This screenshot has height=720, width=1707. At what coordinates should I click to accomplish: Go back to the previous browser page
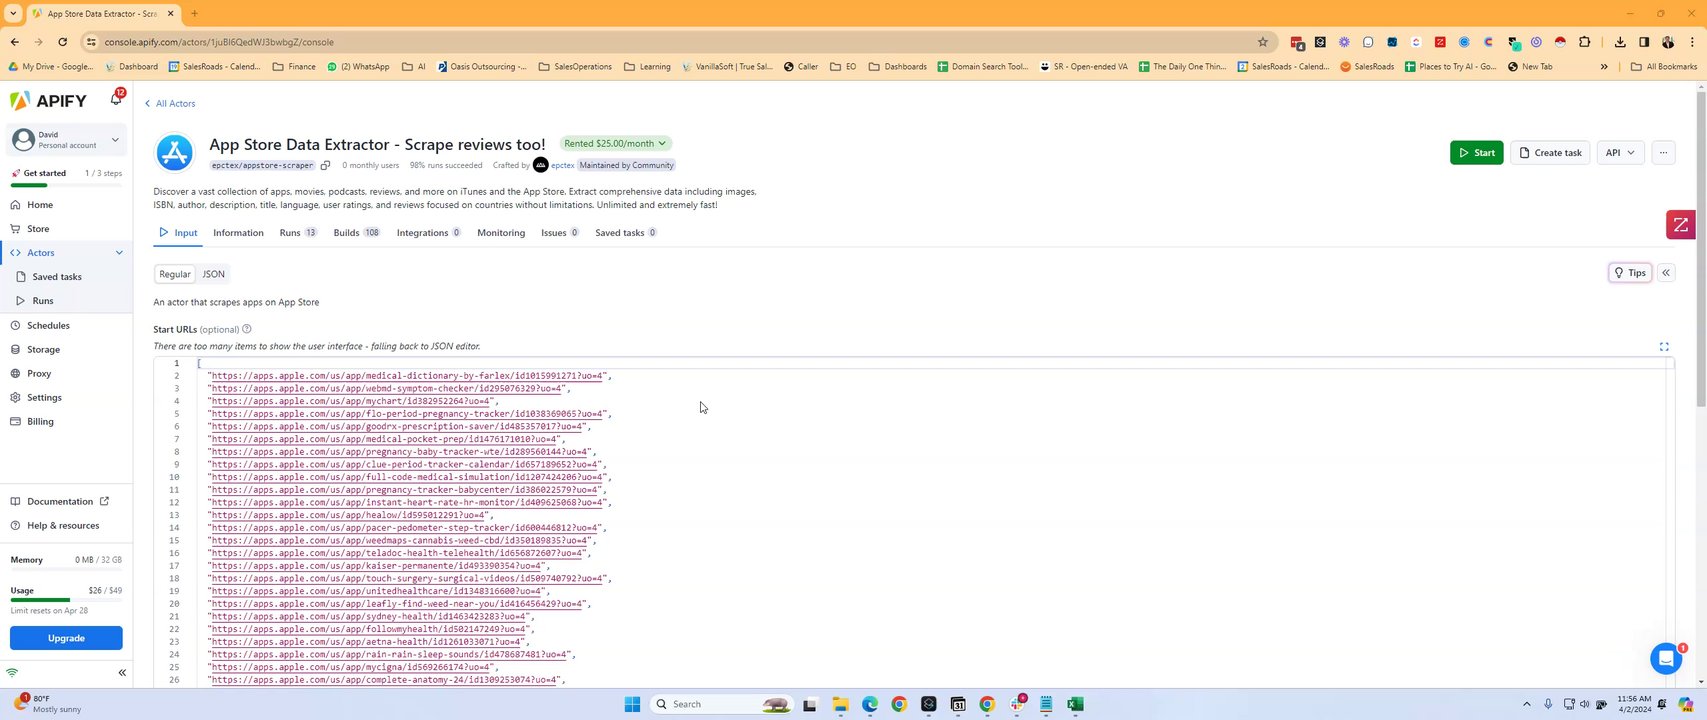[15, 42]
